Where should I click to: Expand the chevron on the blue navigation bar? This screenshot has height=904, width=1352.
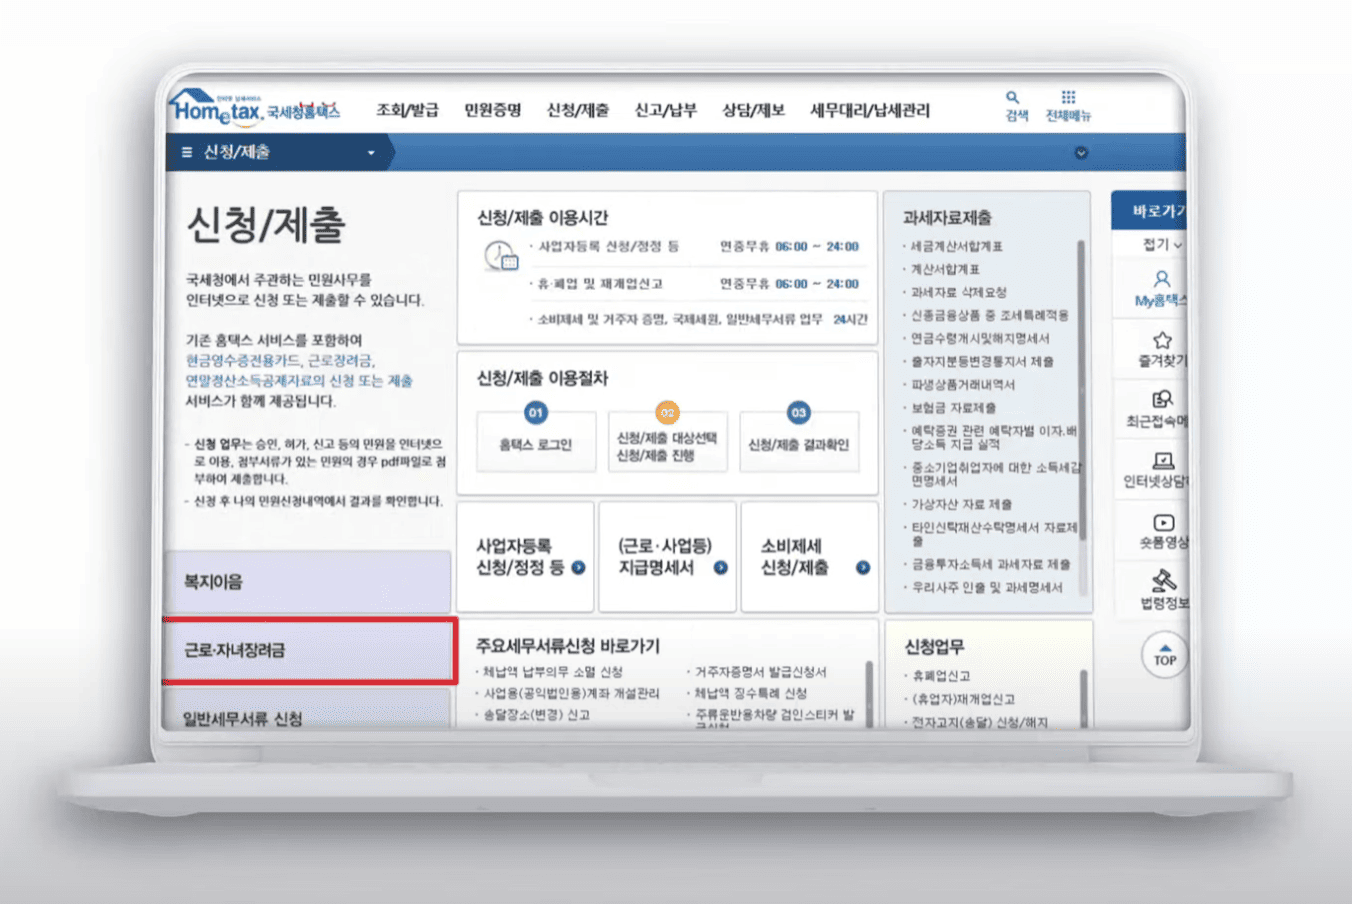coord(1080,152)
